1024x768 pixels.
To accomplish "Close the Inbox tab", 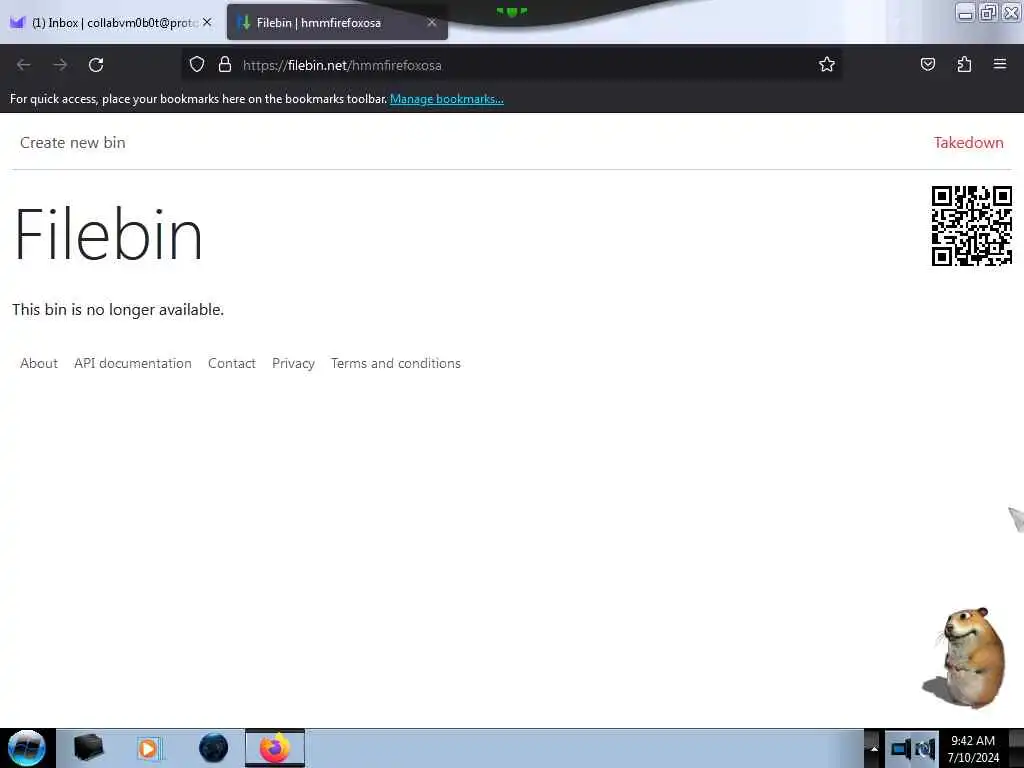I will point(207,22).
